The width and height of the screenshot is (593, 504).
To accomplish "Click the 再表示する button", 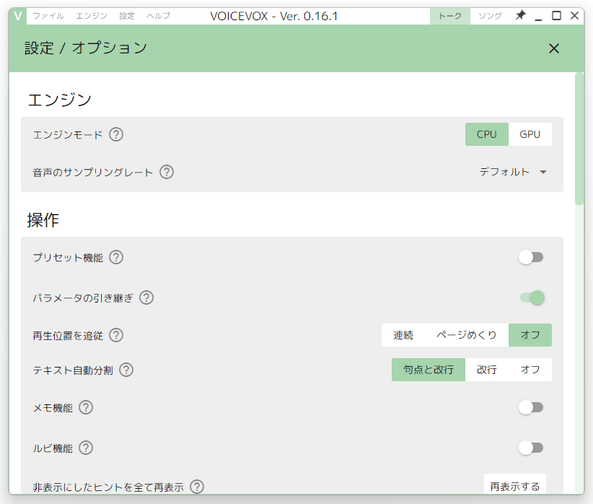I will (515, 484).
